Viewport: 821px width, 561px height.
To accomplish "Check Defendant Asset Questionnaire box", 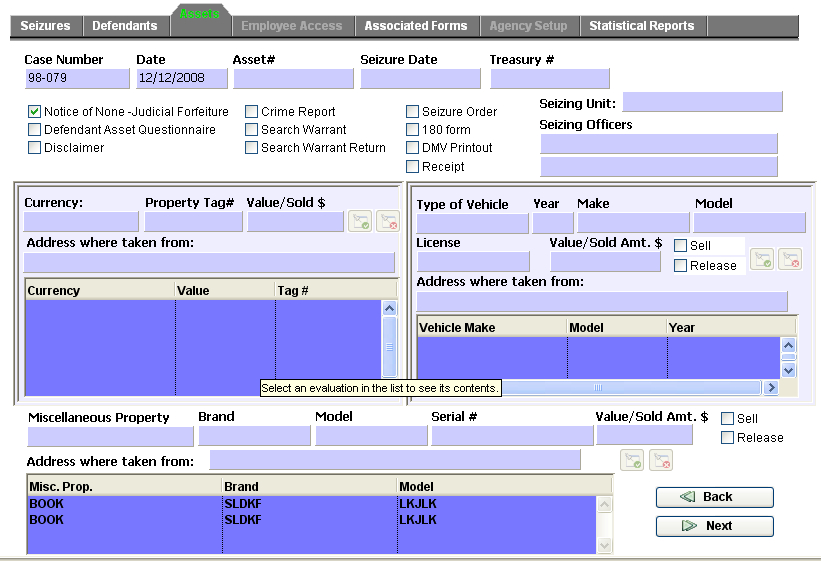I will coord(35,129).
